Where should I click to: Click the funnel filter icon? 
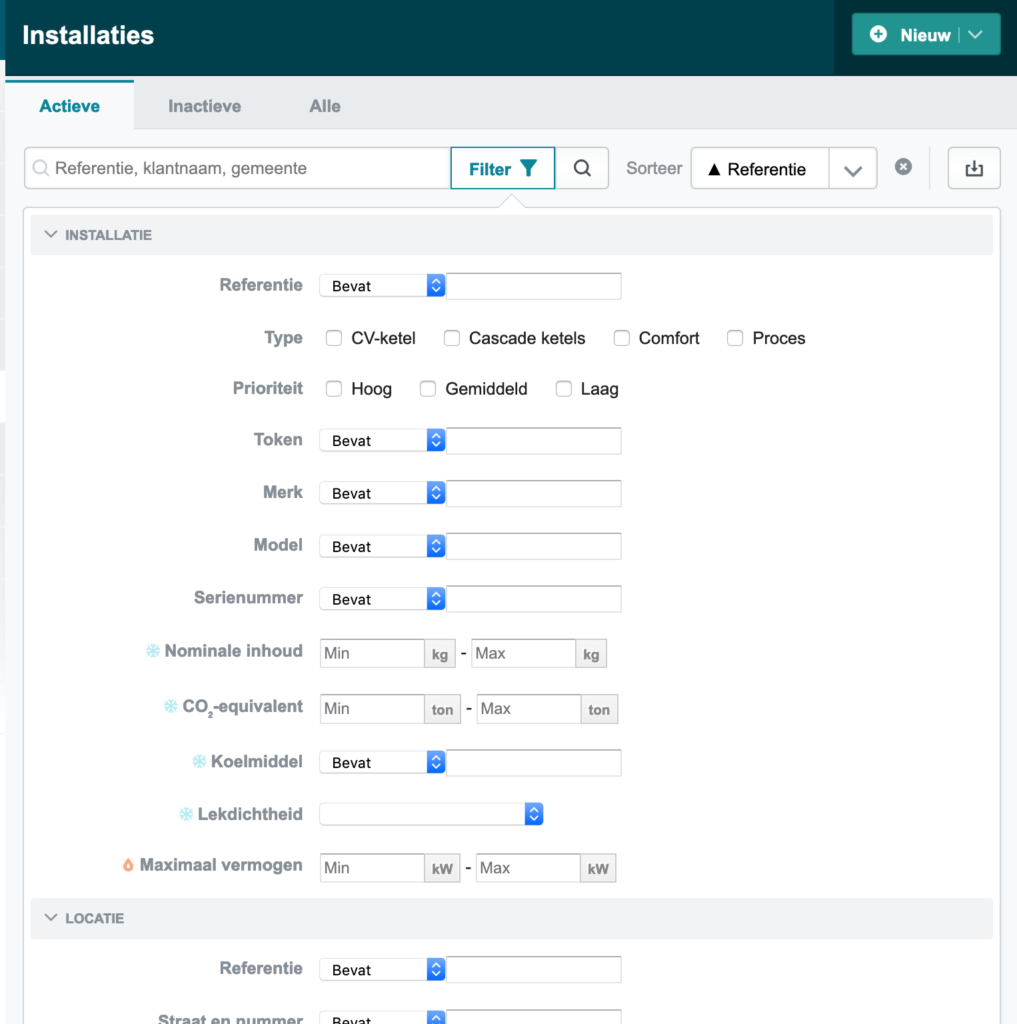528,168
